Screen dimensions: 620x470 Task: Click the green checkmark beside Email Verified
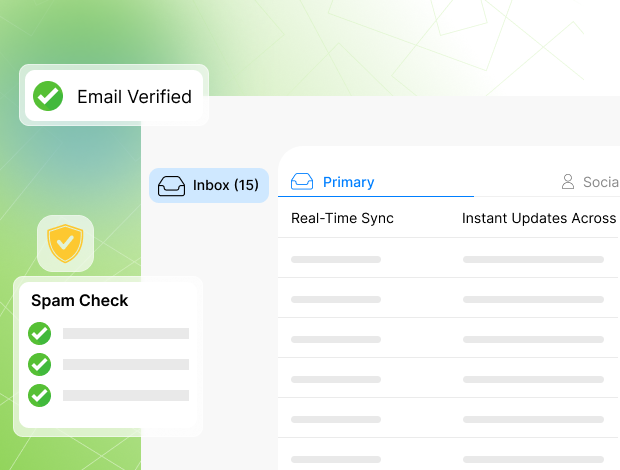[48, 96]
